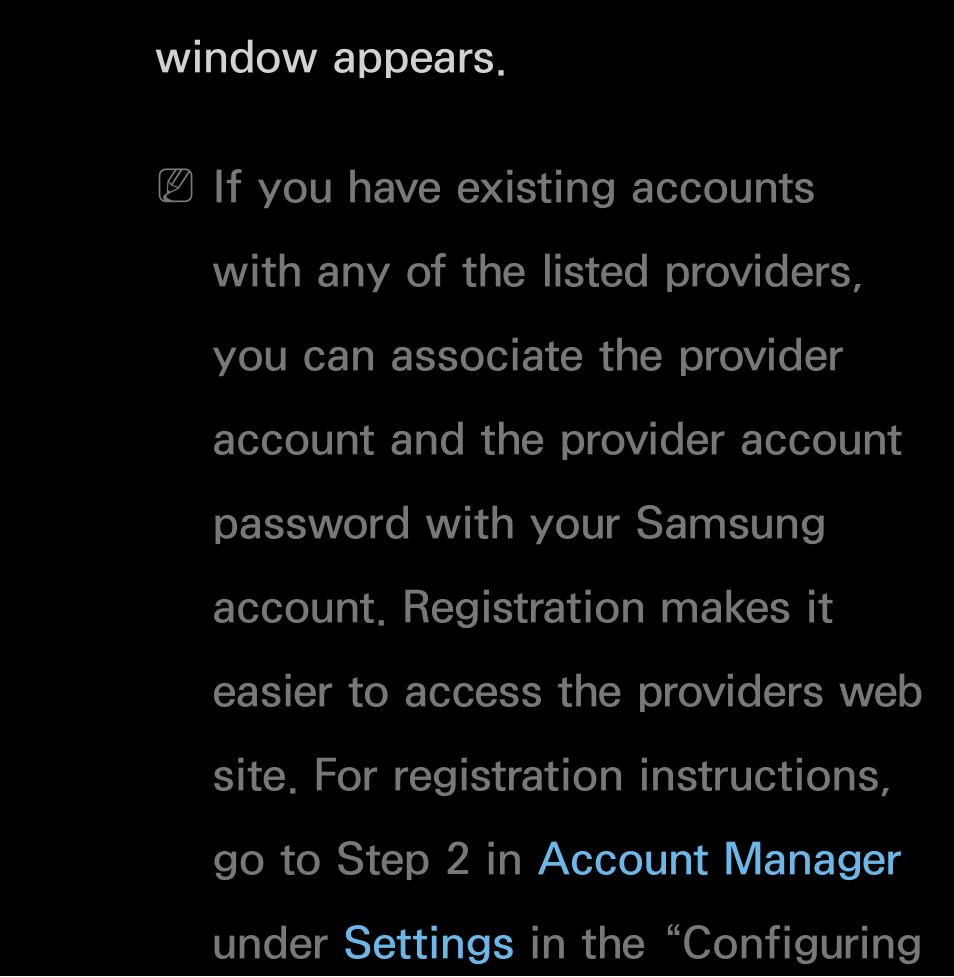Click the 'with any of the listed providers' line
The image size is (954, 977).
coord(538,272)
